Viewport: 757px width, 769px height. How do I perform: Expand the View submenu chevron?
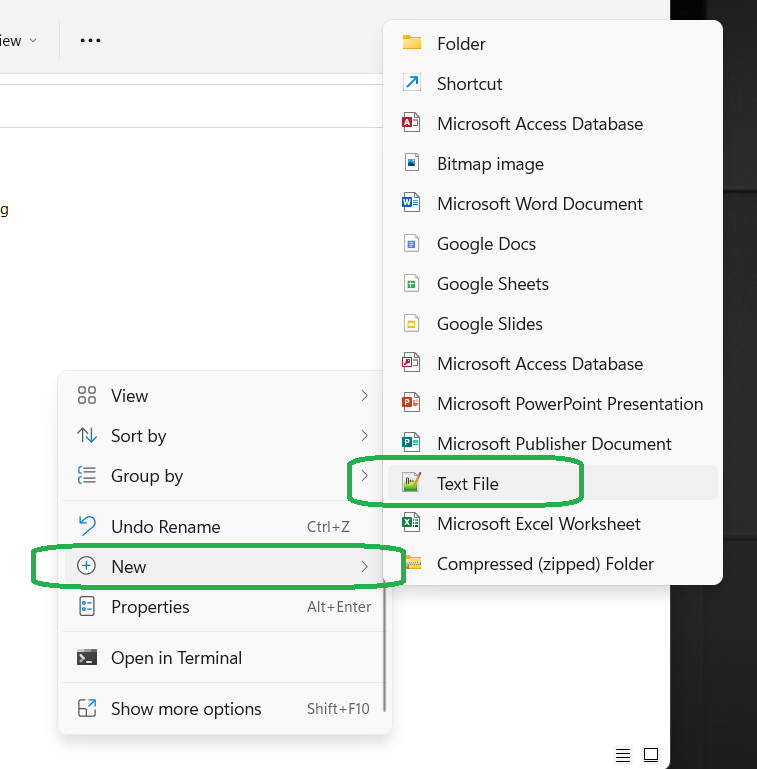click(364, 395)
